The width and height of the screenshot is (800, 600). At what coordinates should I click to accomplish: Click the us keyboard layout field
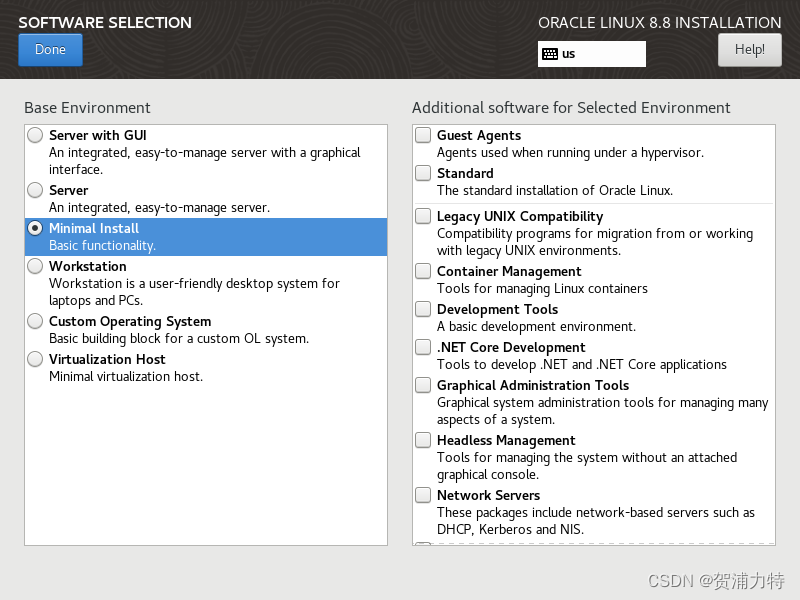tap(591, 54)
